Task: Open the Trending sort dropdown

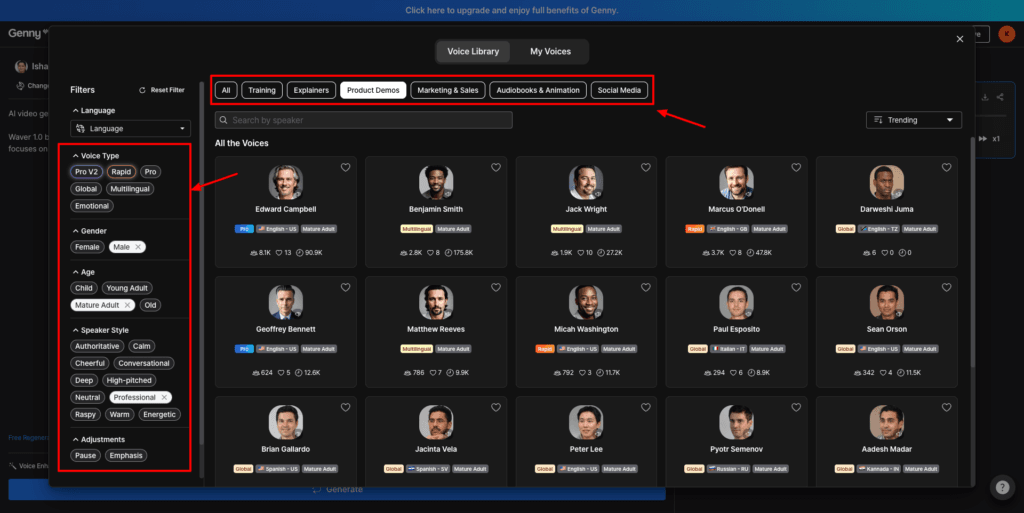Action: click(914, 120)
